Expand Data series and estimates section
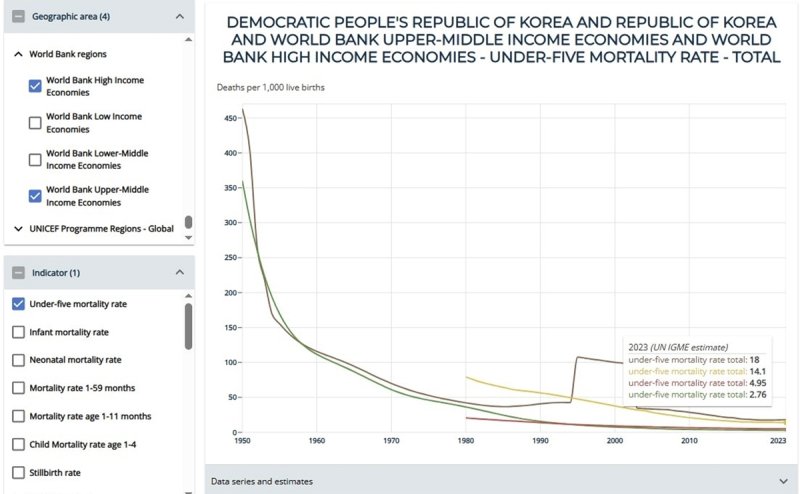This screenshot has height=494, width=800. click(x=781, y=481)
